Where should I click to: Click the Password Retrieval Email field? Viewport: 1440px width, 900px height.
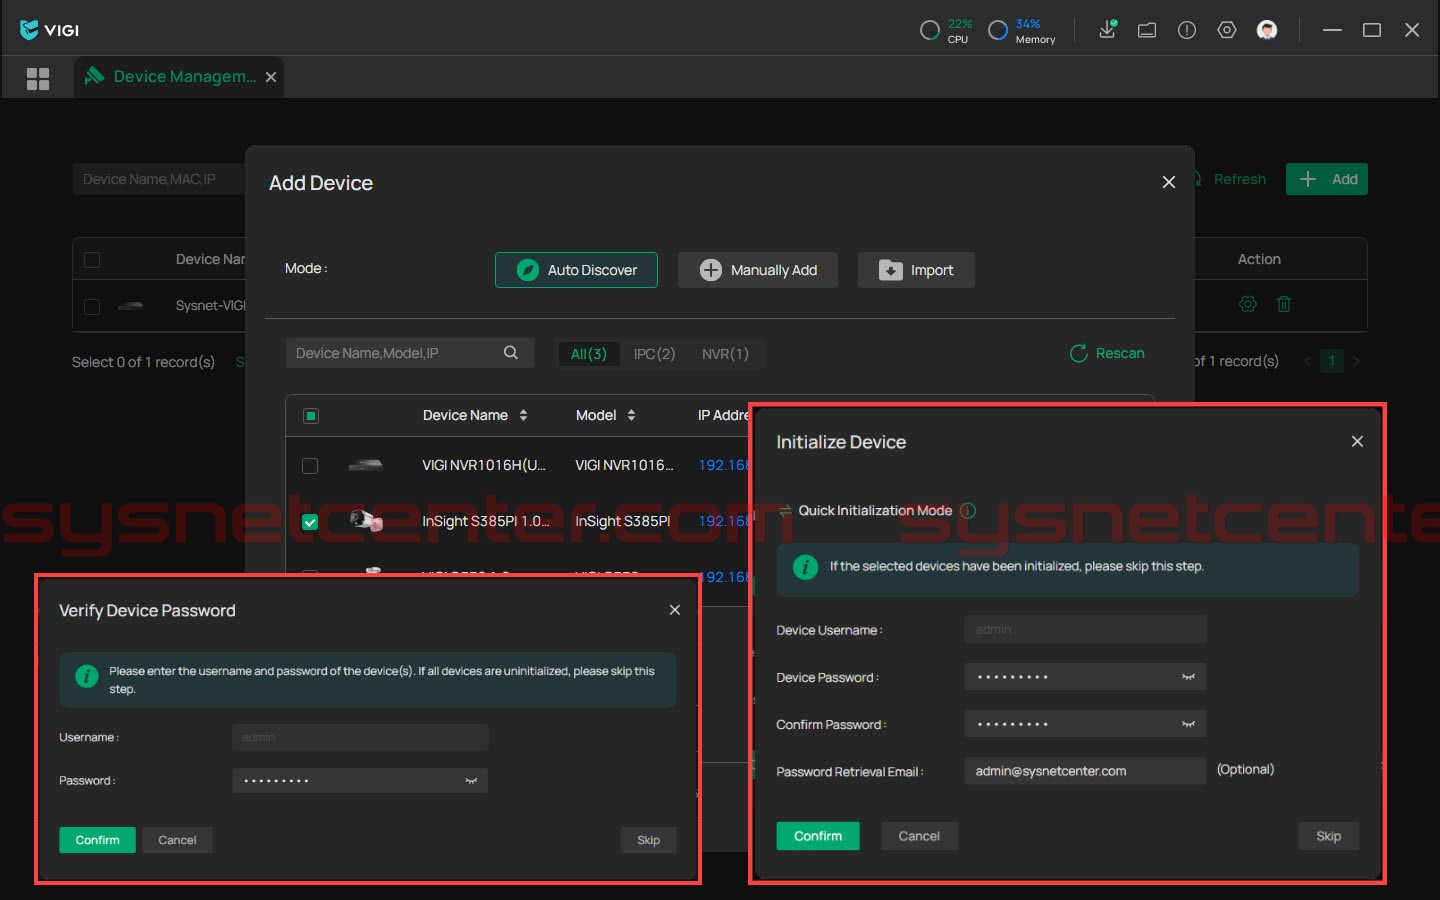pyautogui.click(x=1084, y=771)
